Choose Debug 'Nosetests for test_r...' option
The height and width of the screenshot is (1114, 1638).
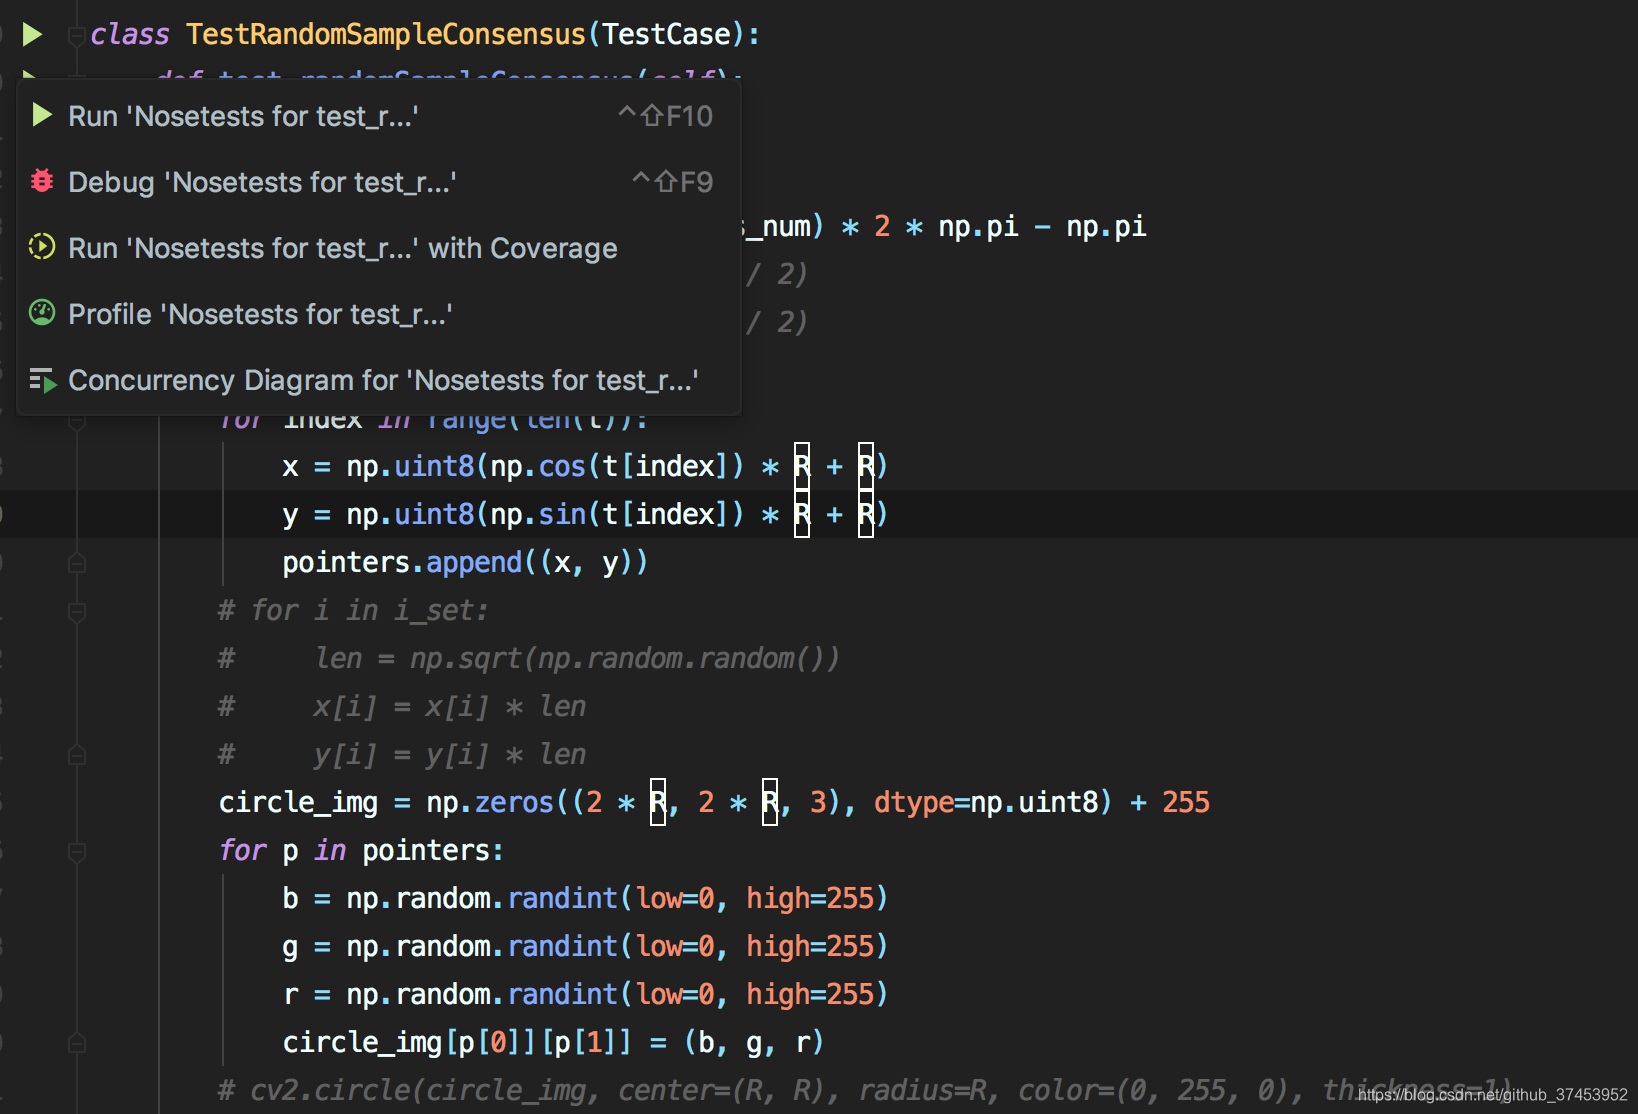coord(379,182)
